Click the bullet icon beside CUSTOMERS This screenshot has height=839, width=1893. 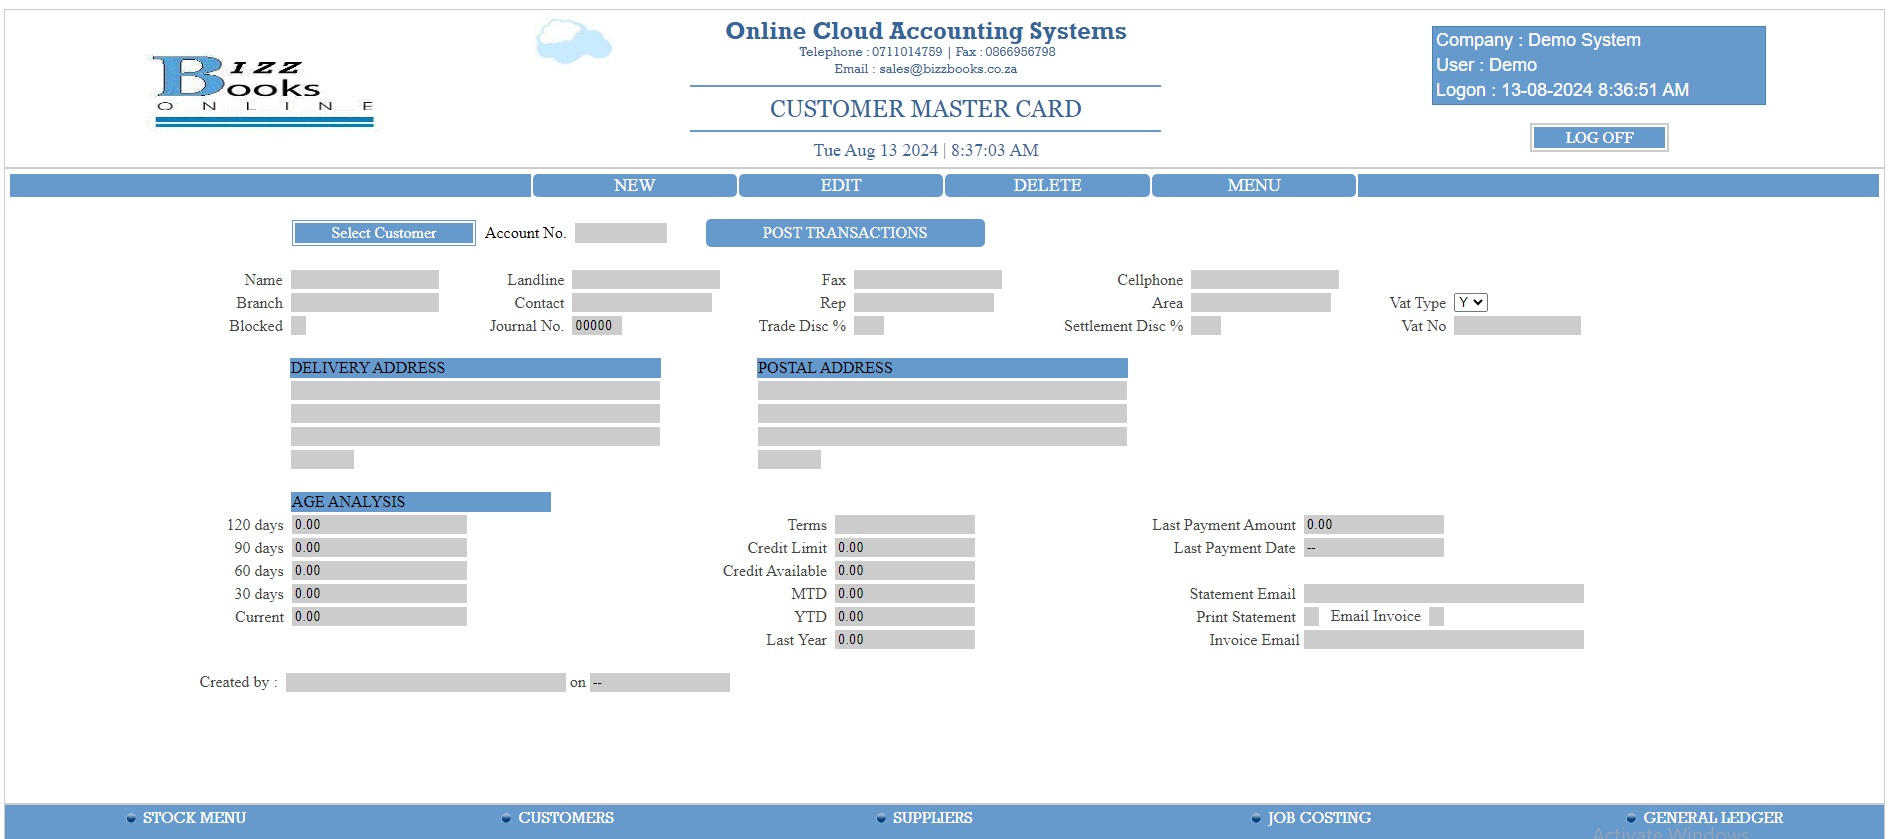[506, 818]
